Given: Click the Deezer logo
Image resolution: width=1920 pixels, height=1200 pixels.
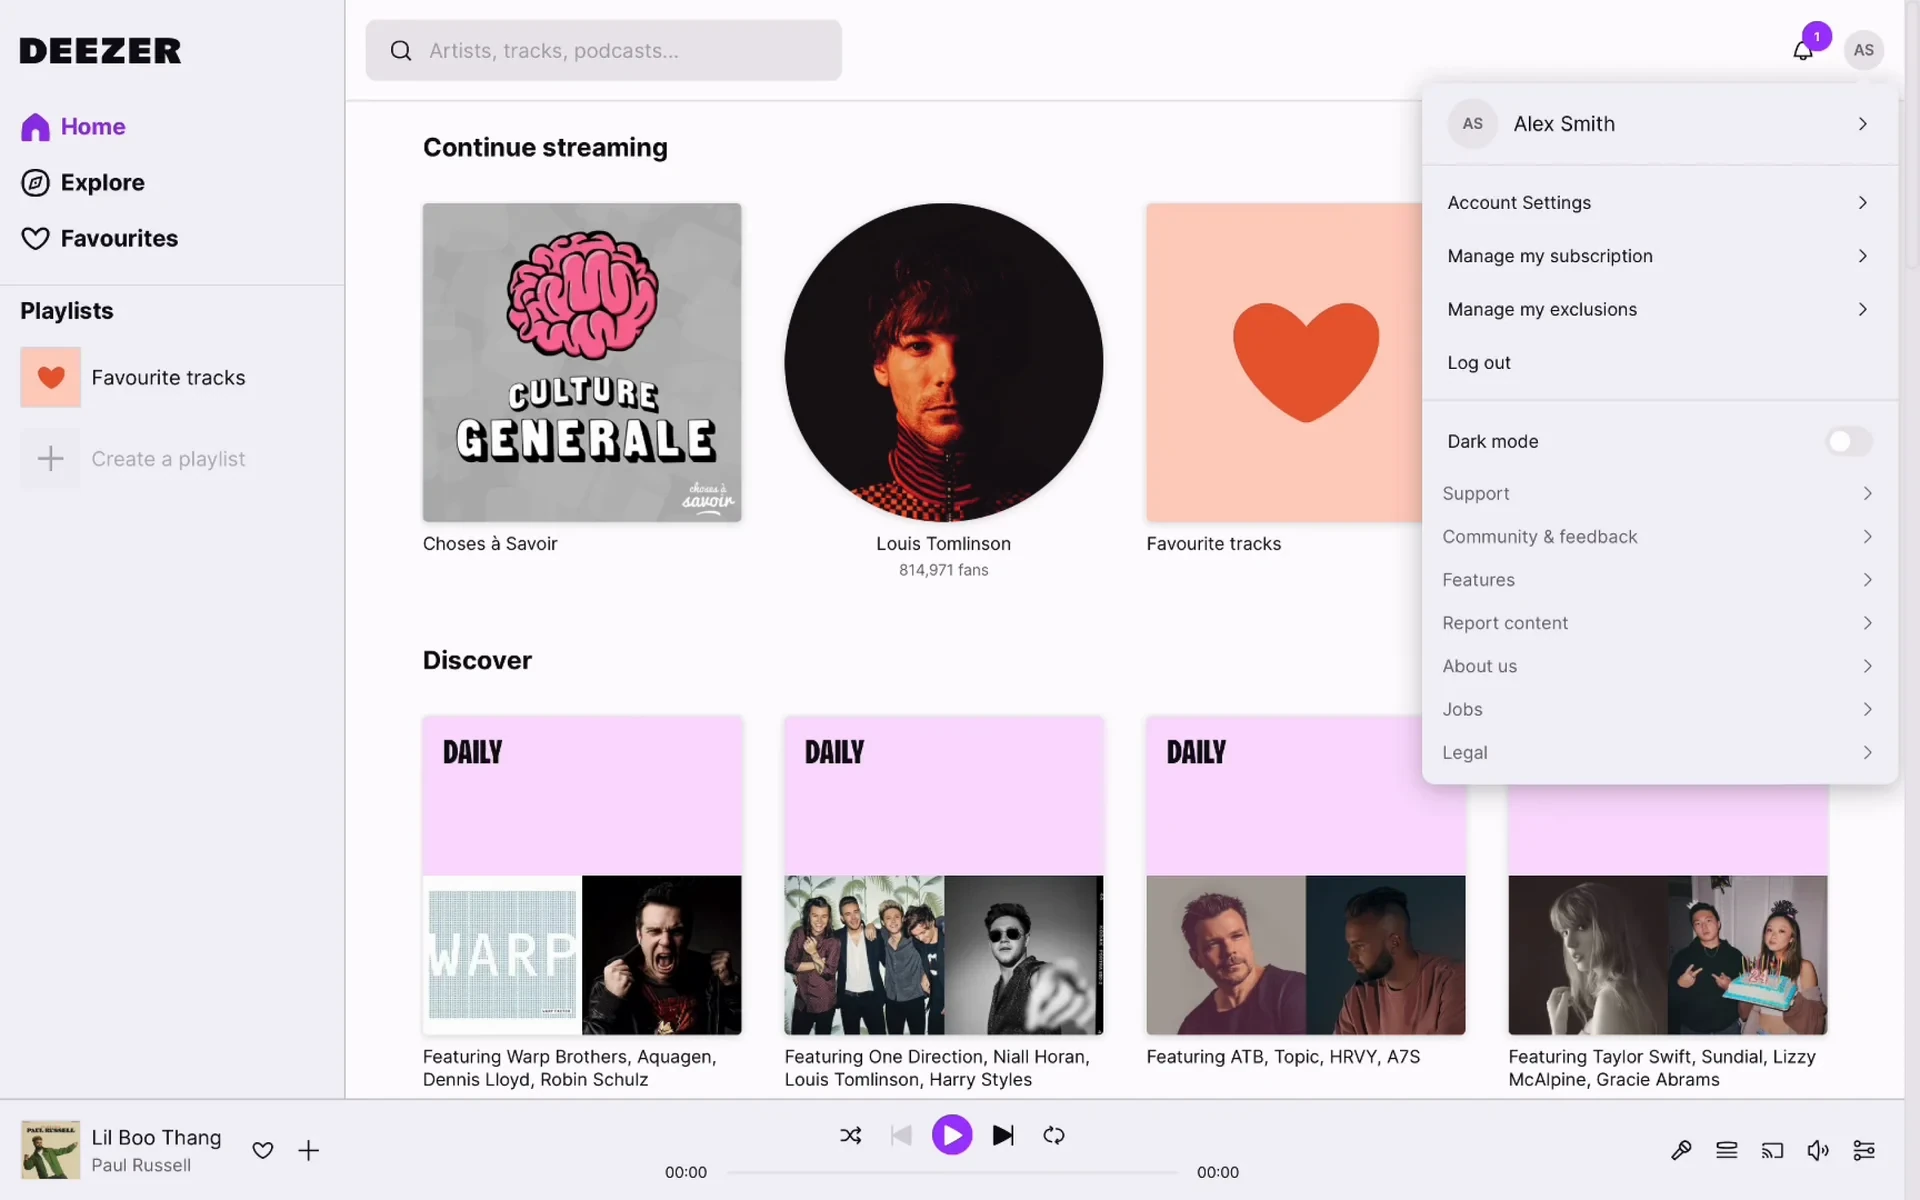Looking at the screenshot, I should (100, 50).
